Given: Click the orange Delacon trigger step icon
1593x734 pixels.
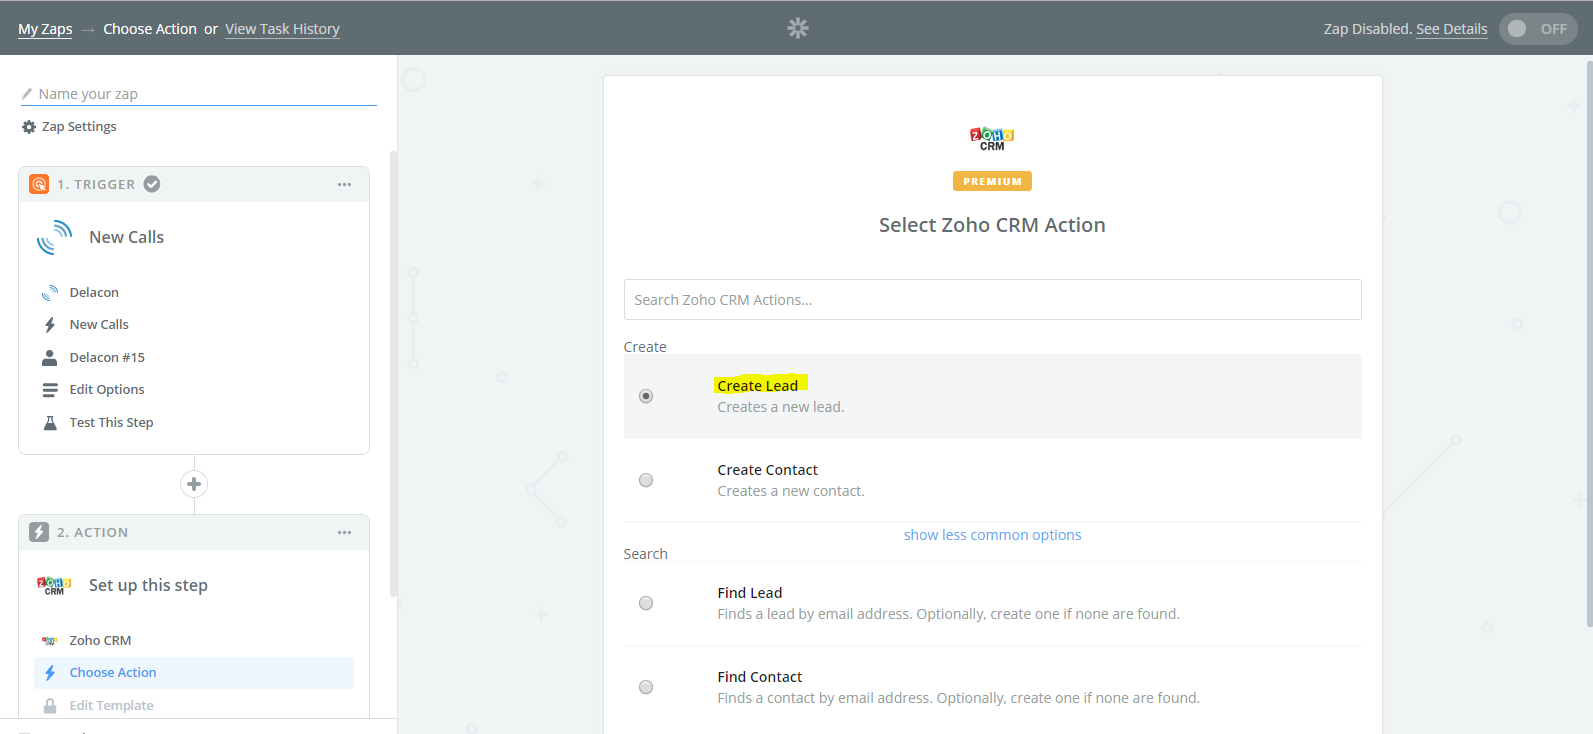Looking at the screenshot, I should pos(39,184).
